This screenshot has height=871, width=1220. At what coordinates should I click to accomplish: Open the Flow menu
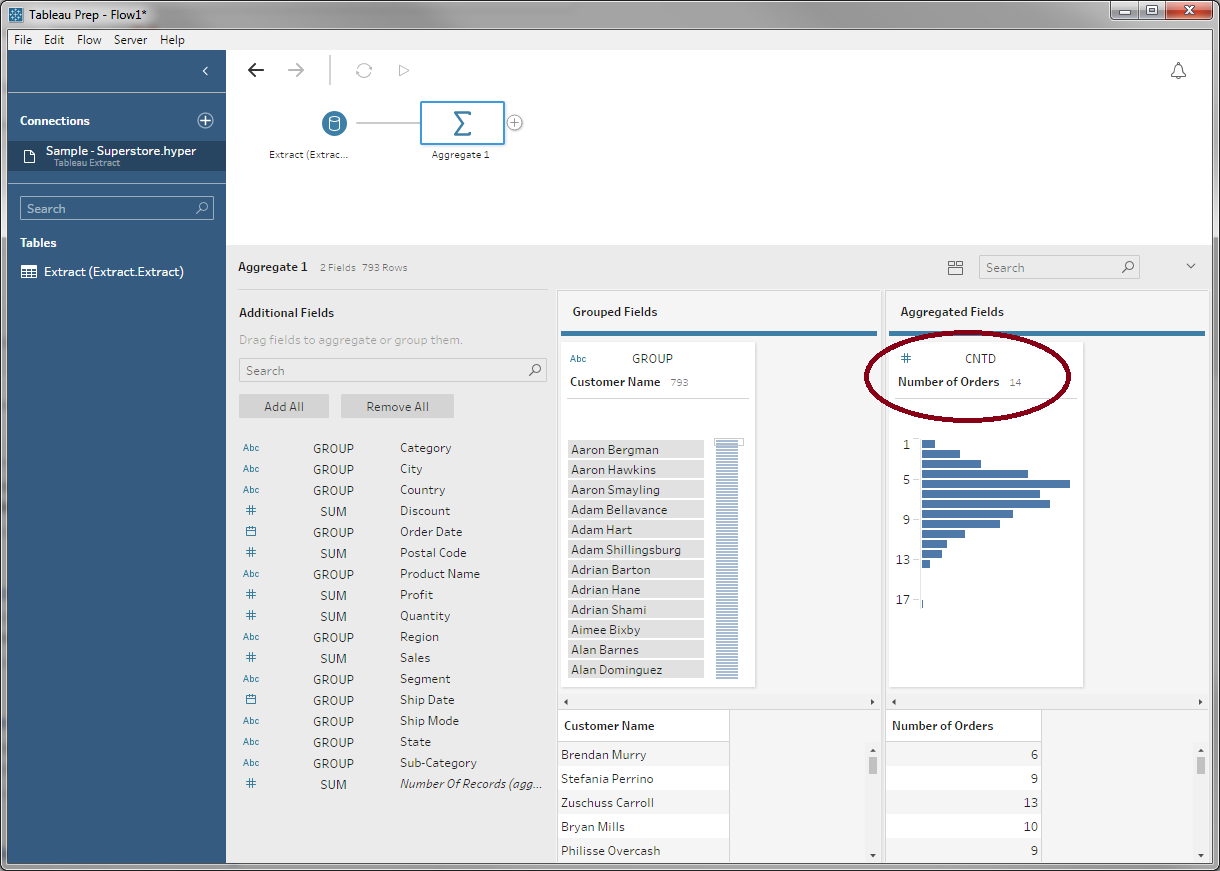click(x=89, y=40)
